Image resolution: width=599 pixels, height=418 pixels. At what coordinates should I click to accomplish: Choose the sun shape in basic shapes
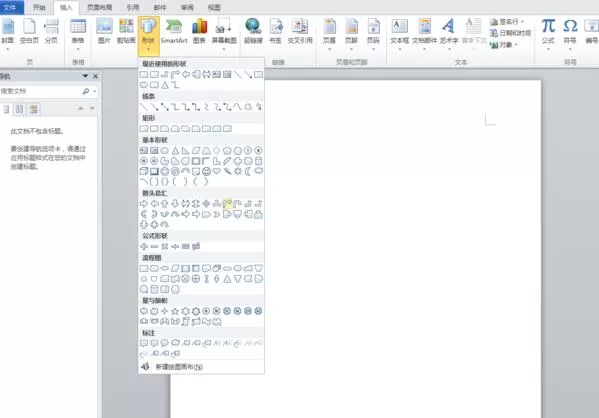(x=238, y=172)
